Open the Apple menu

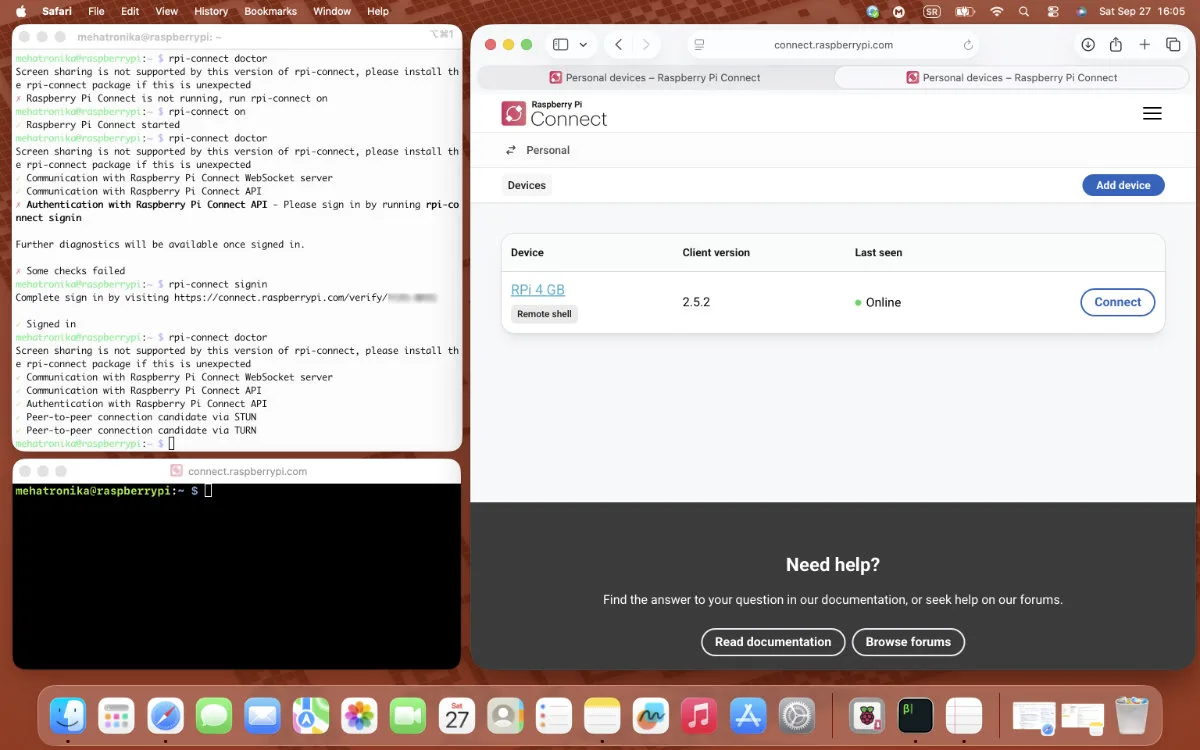(x=20, y=12)
